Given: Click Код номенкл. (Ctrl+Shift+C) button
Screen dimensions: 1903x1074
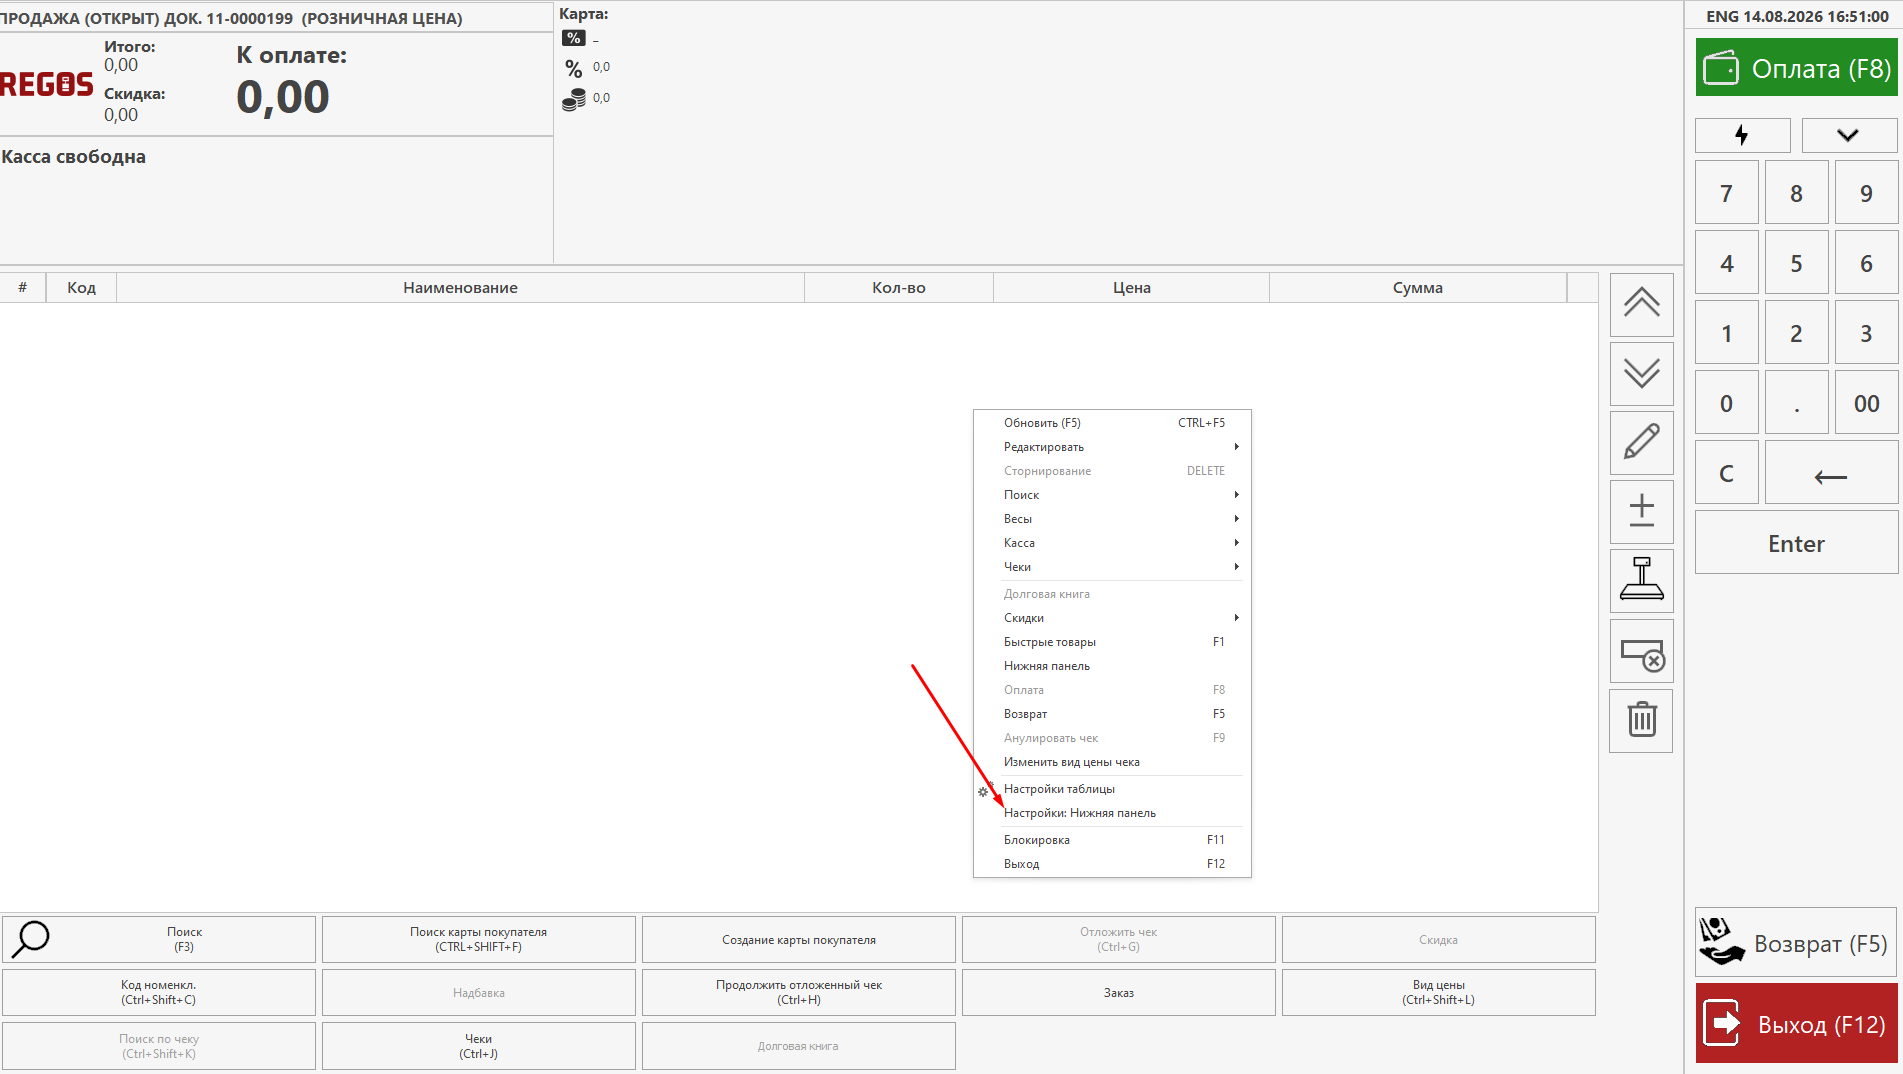Looking at the screenshot, I should (x=159, y=992).
